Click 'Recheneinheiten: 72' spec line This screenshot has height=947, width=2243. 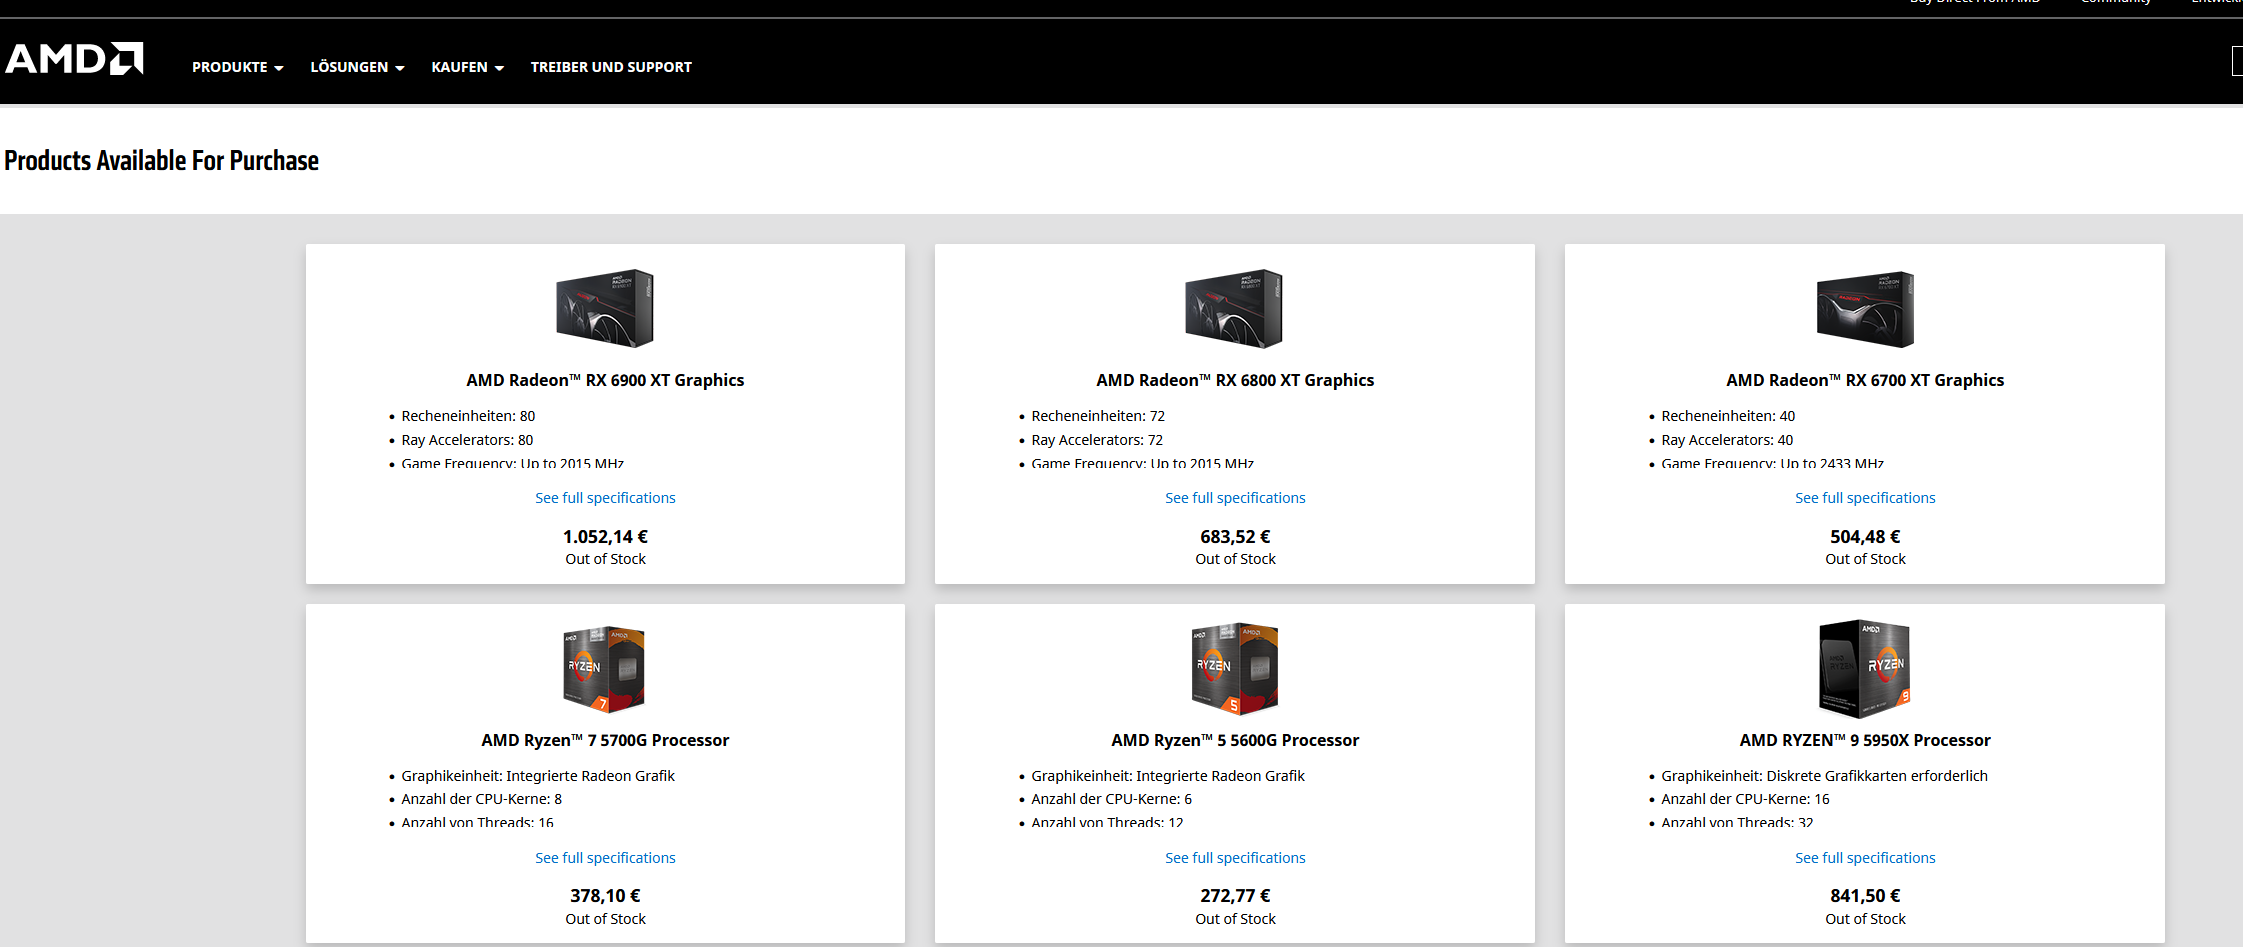[1098, 416]
